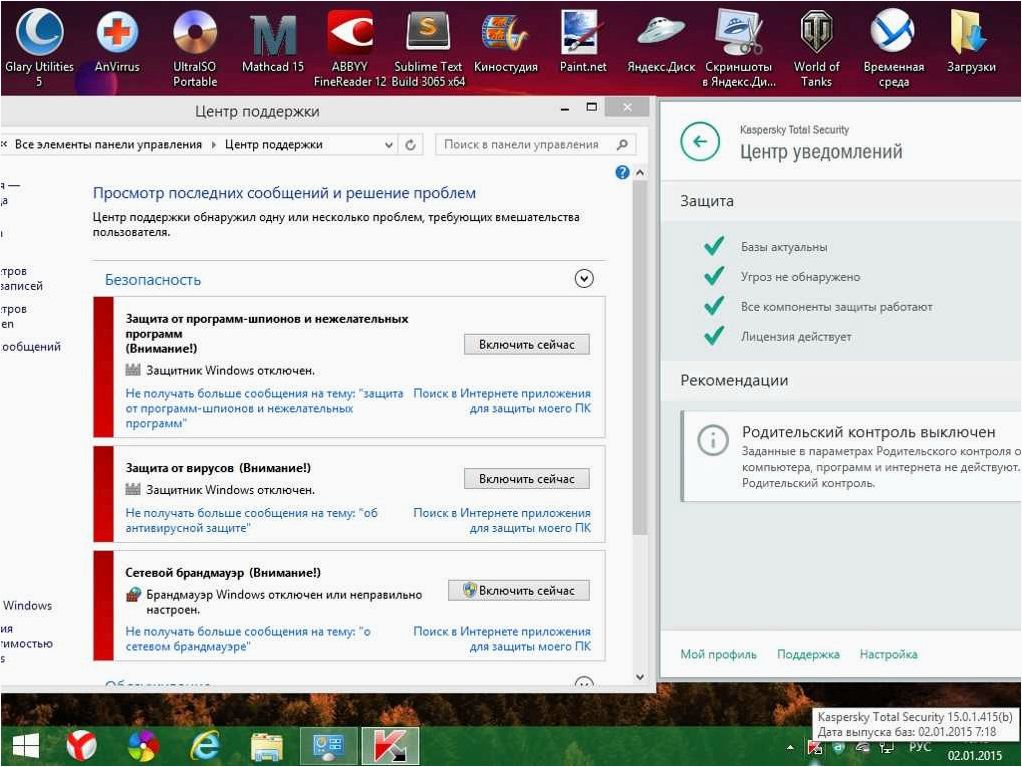This screenshot has height=767, width=1022.
Task: Select Базы актуальны status line
Action: pos(783,247)
